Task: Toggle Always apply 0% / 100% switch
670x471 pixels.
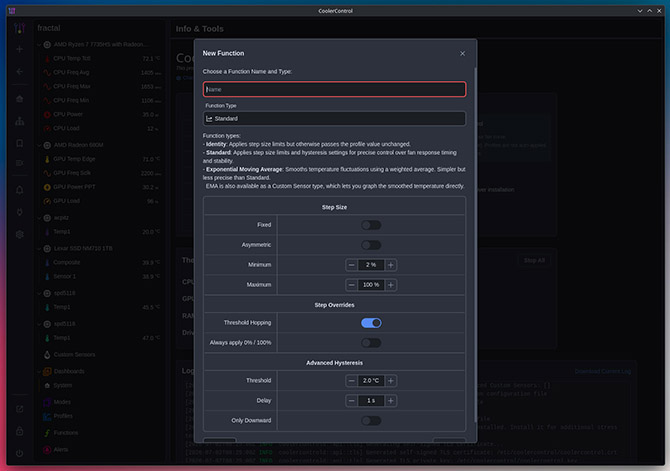Action: click(x=371, y=342)
